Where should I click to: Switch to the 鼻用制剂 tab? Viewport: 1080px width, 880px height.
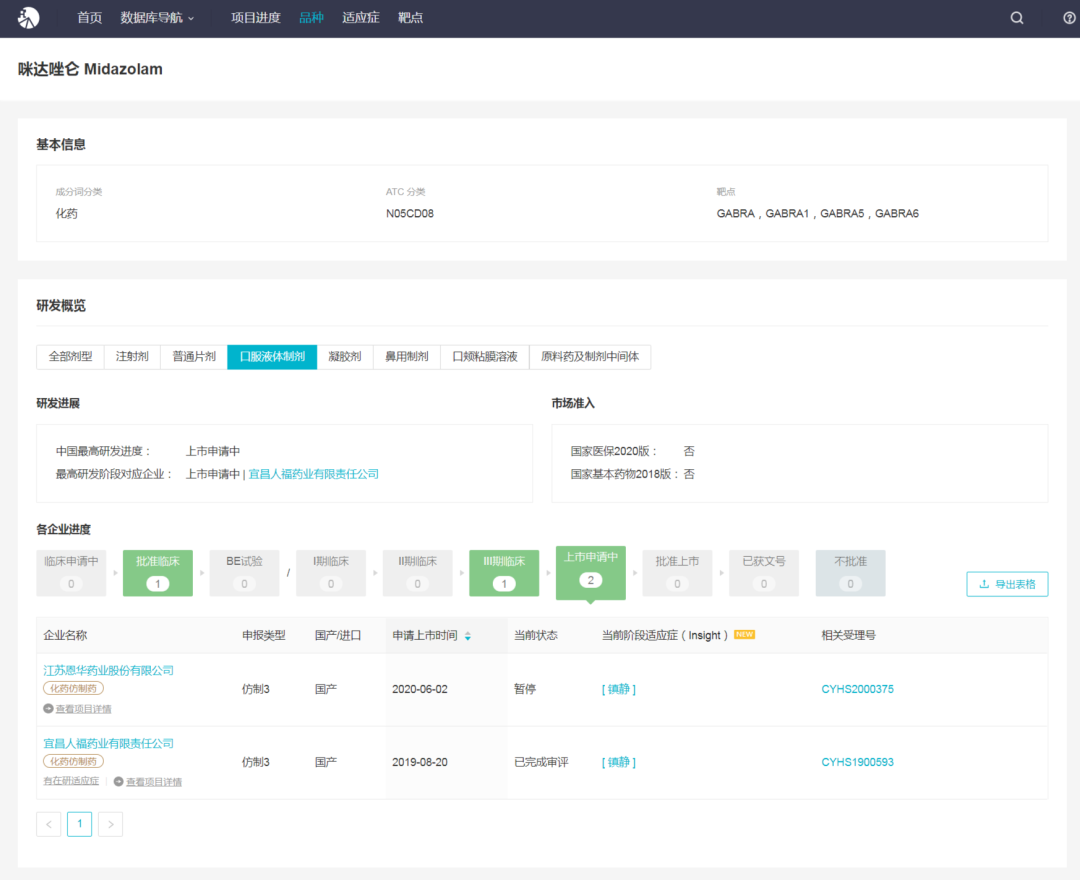click(407, 357)
